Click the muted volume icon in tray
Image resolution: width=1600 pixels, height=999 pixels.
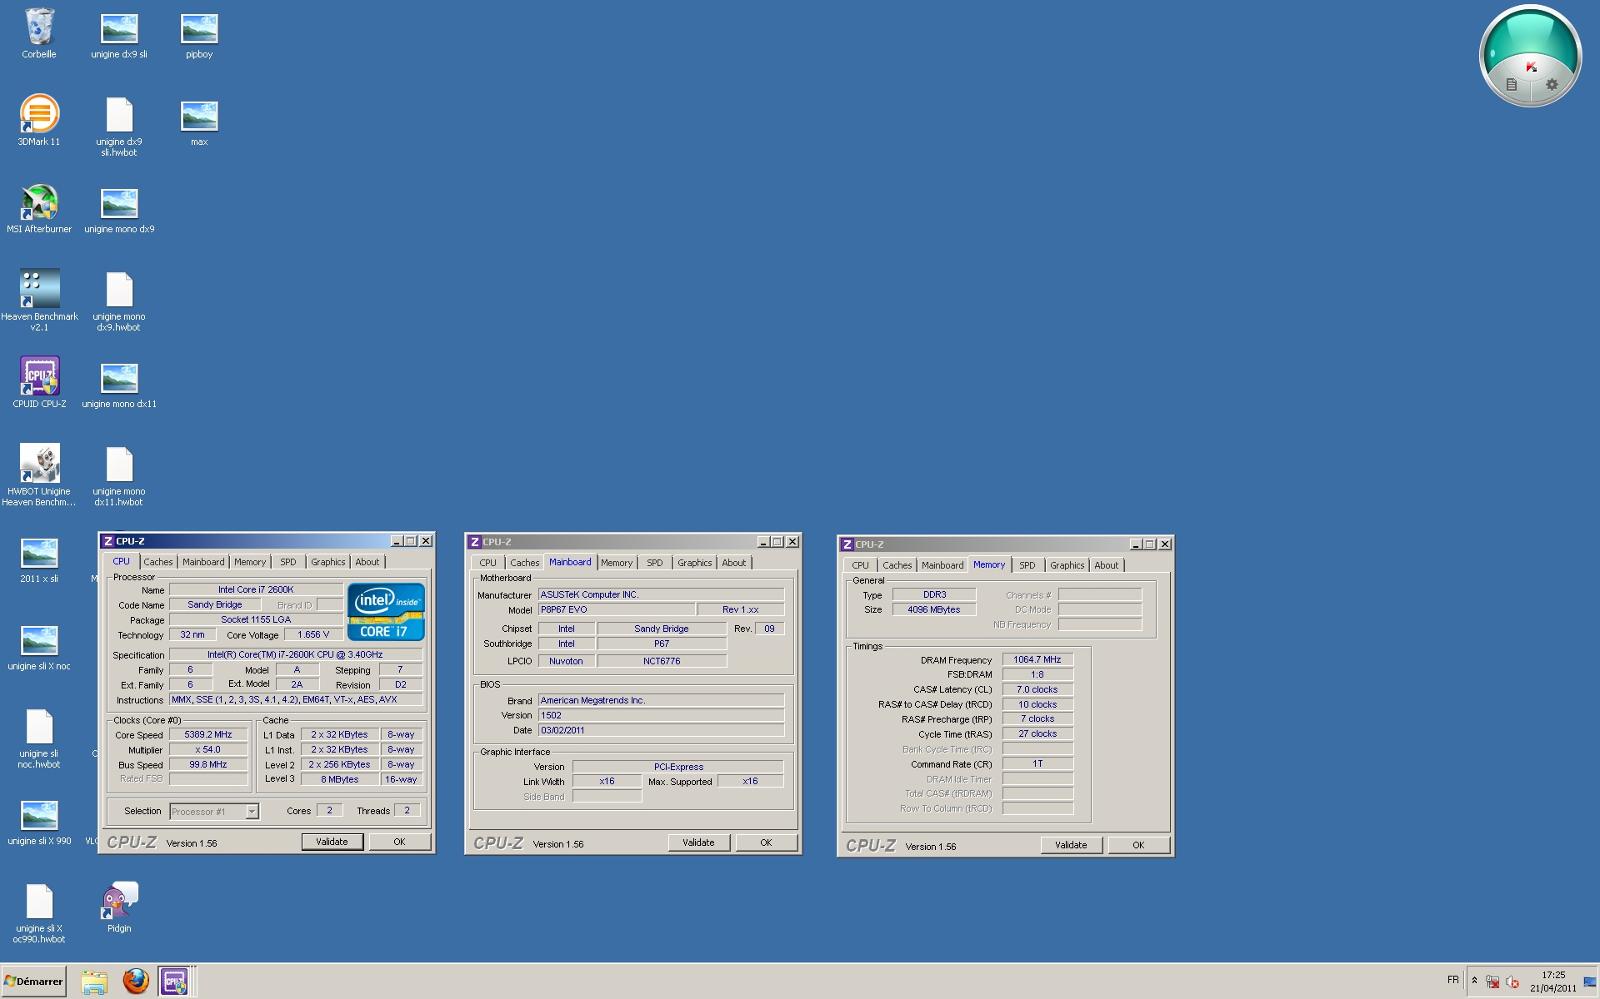click(1512, 982)
